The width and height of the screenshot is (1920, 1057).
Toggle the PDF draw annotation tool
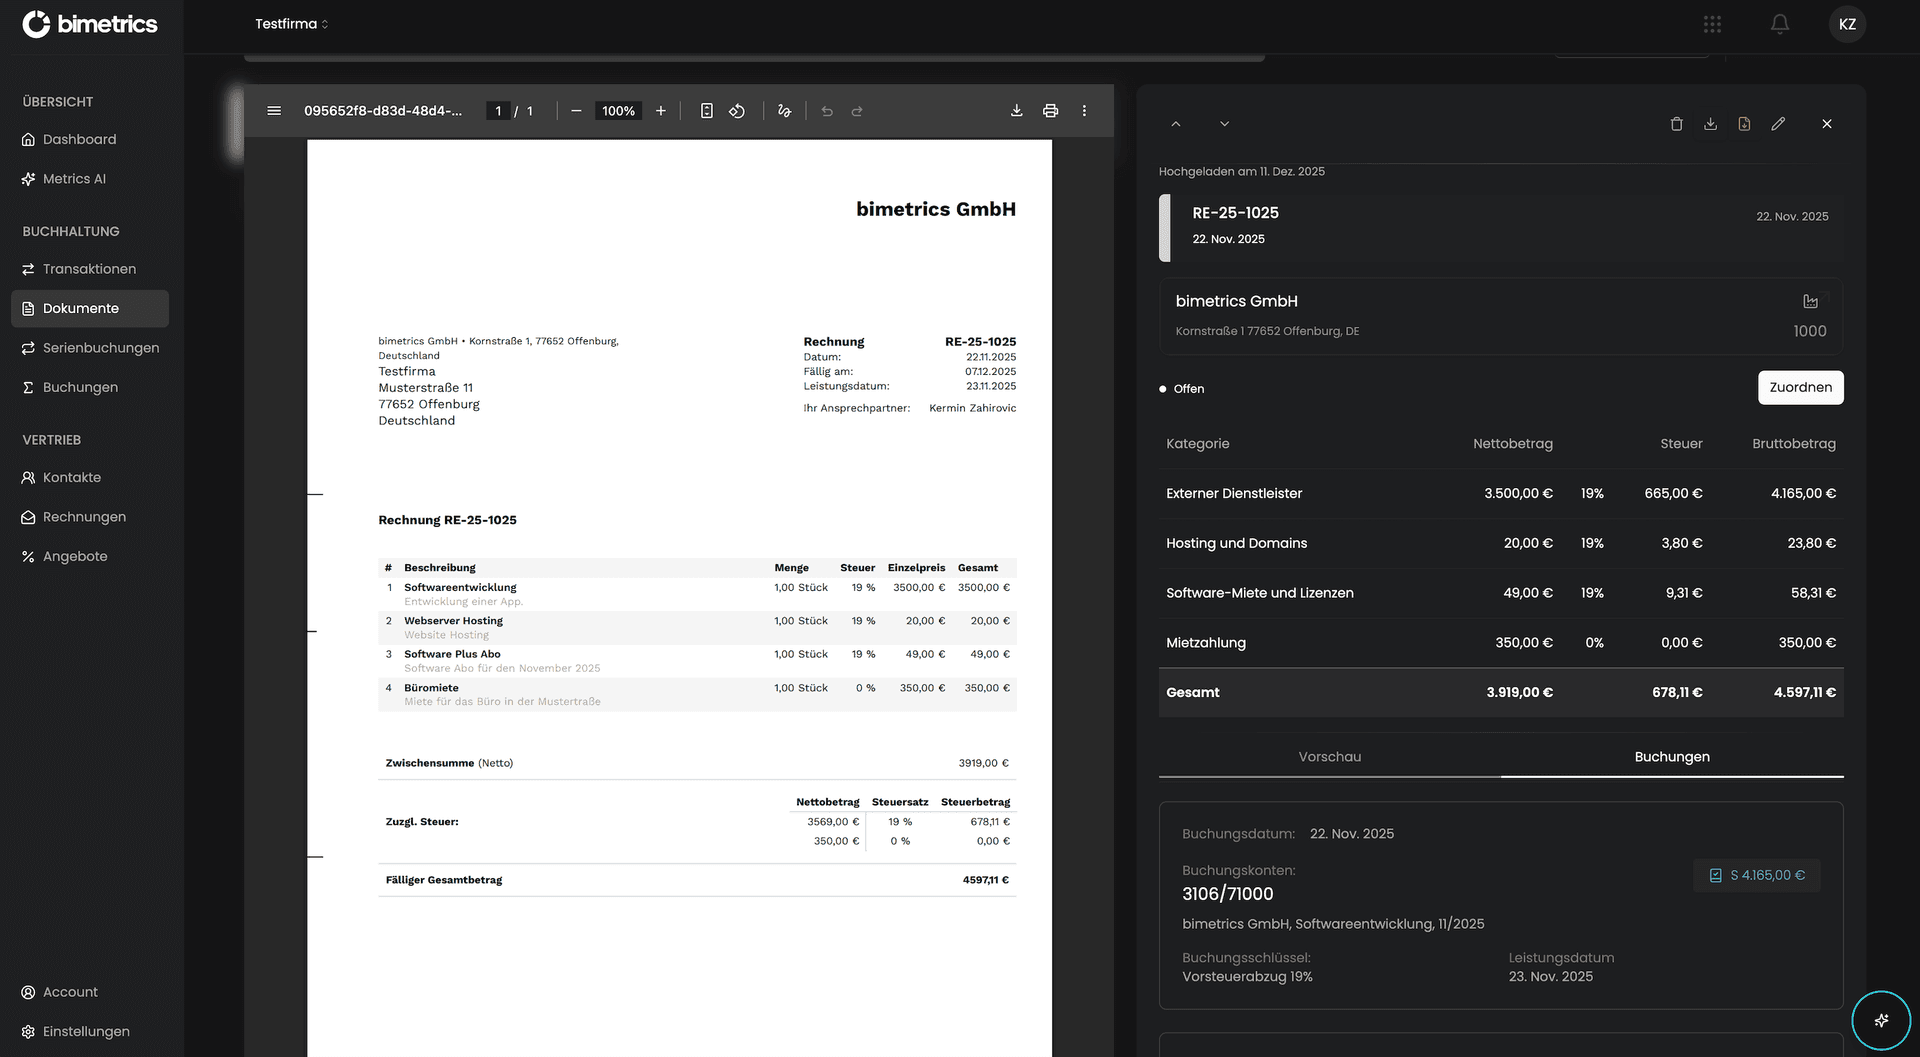[x=784, y=111]
